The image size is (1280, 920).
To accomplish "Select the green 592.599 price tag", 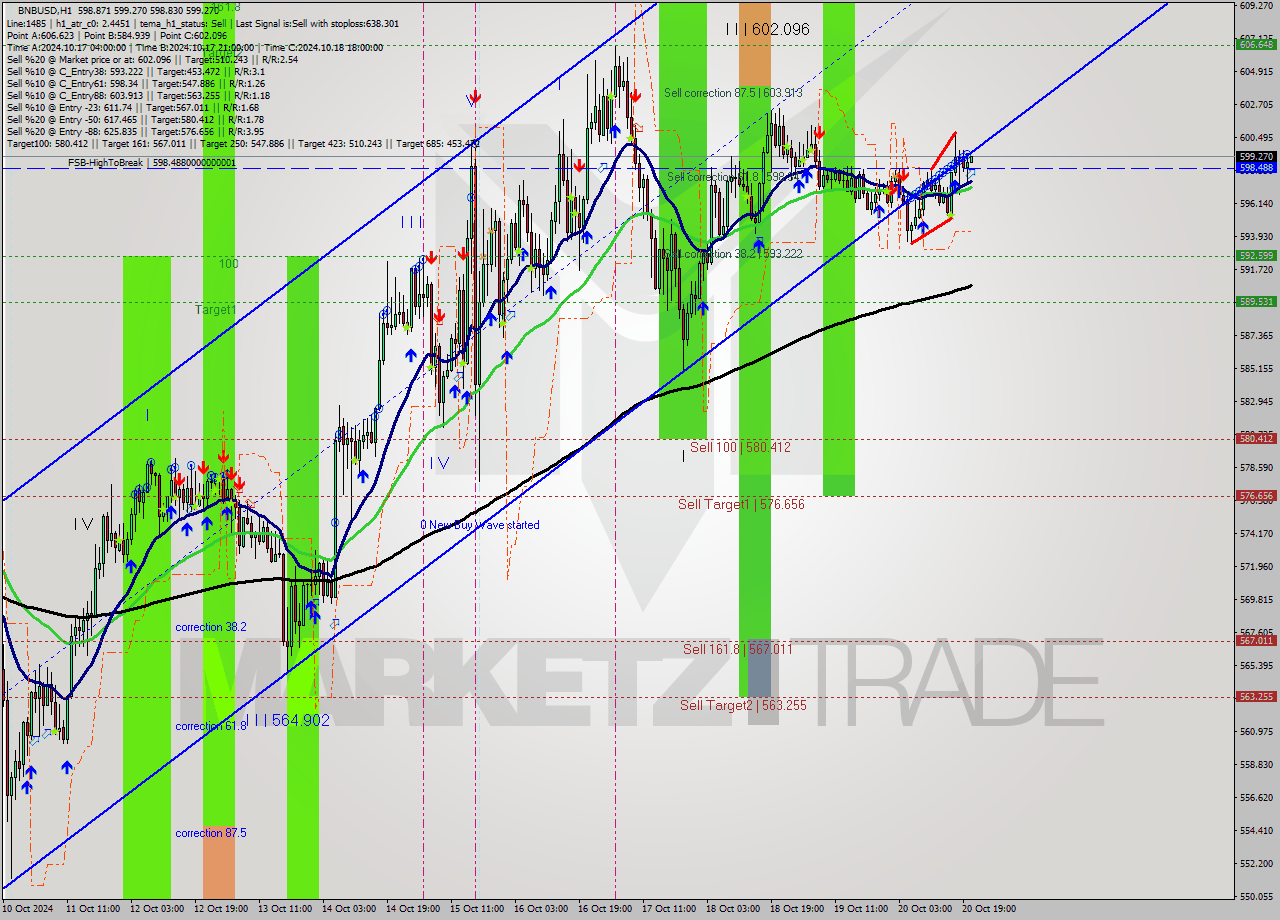I will point(1256,256).
